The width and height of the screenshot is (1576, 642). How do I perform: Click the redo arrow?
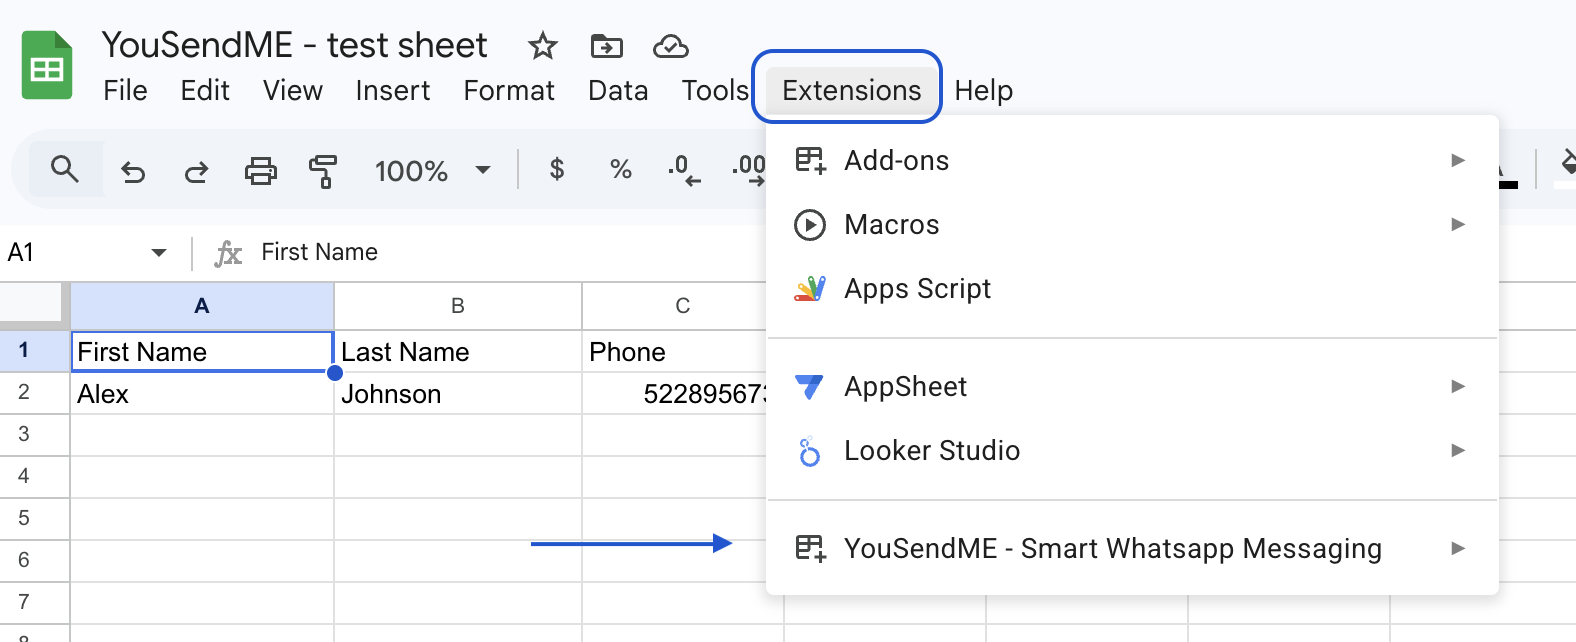coord(197,172)
